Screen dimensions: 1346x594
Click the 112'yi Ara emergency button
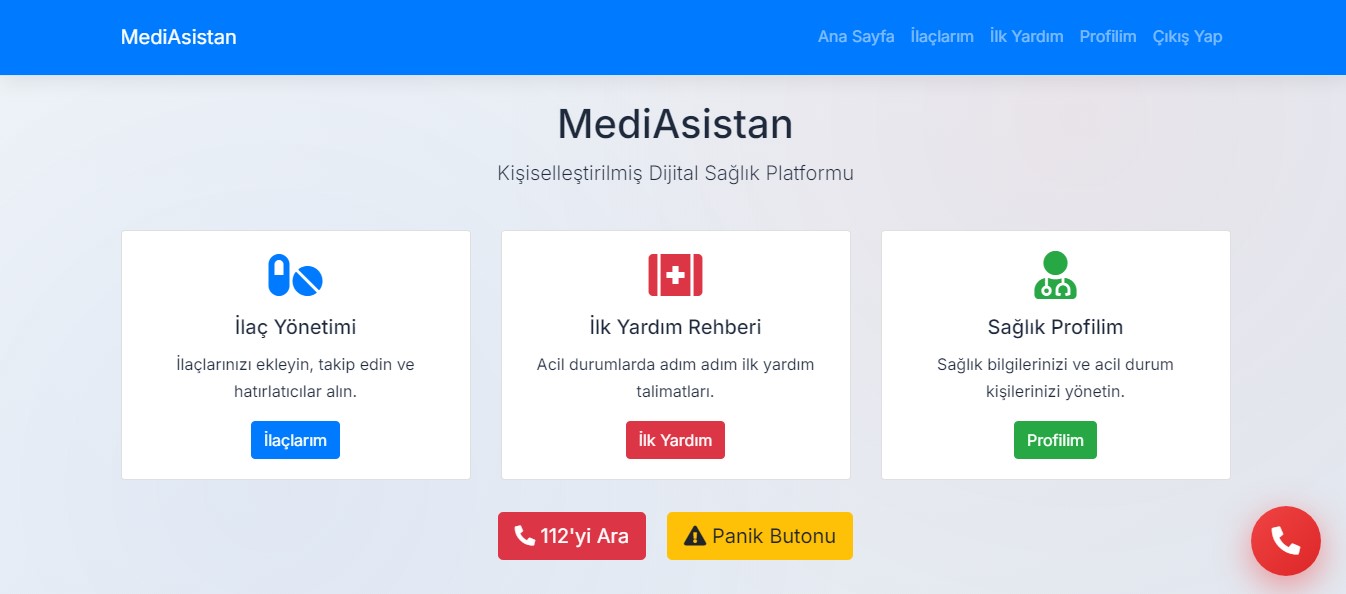(571, 536)
